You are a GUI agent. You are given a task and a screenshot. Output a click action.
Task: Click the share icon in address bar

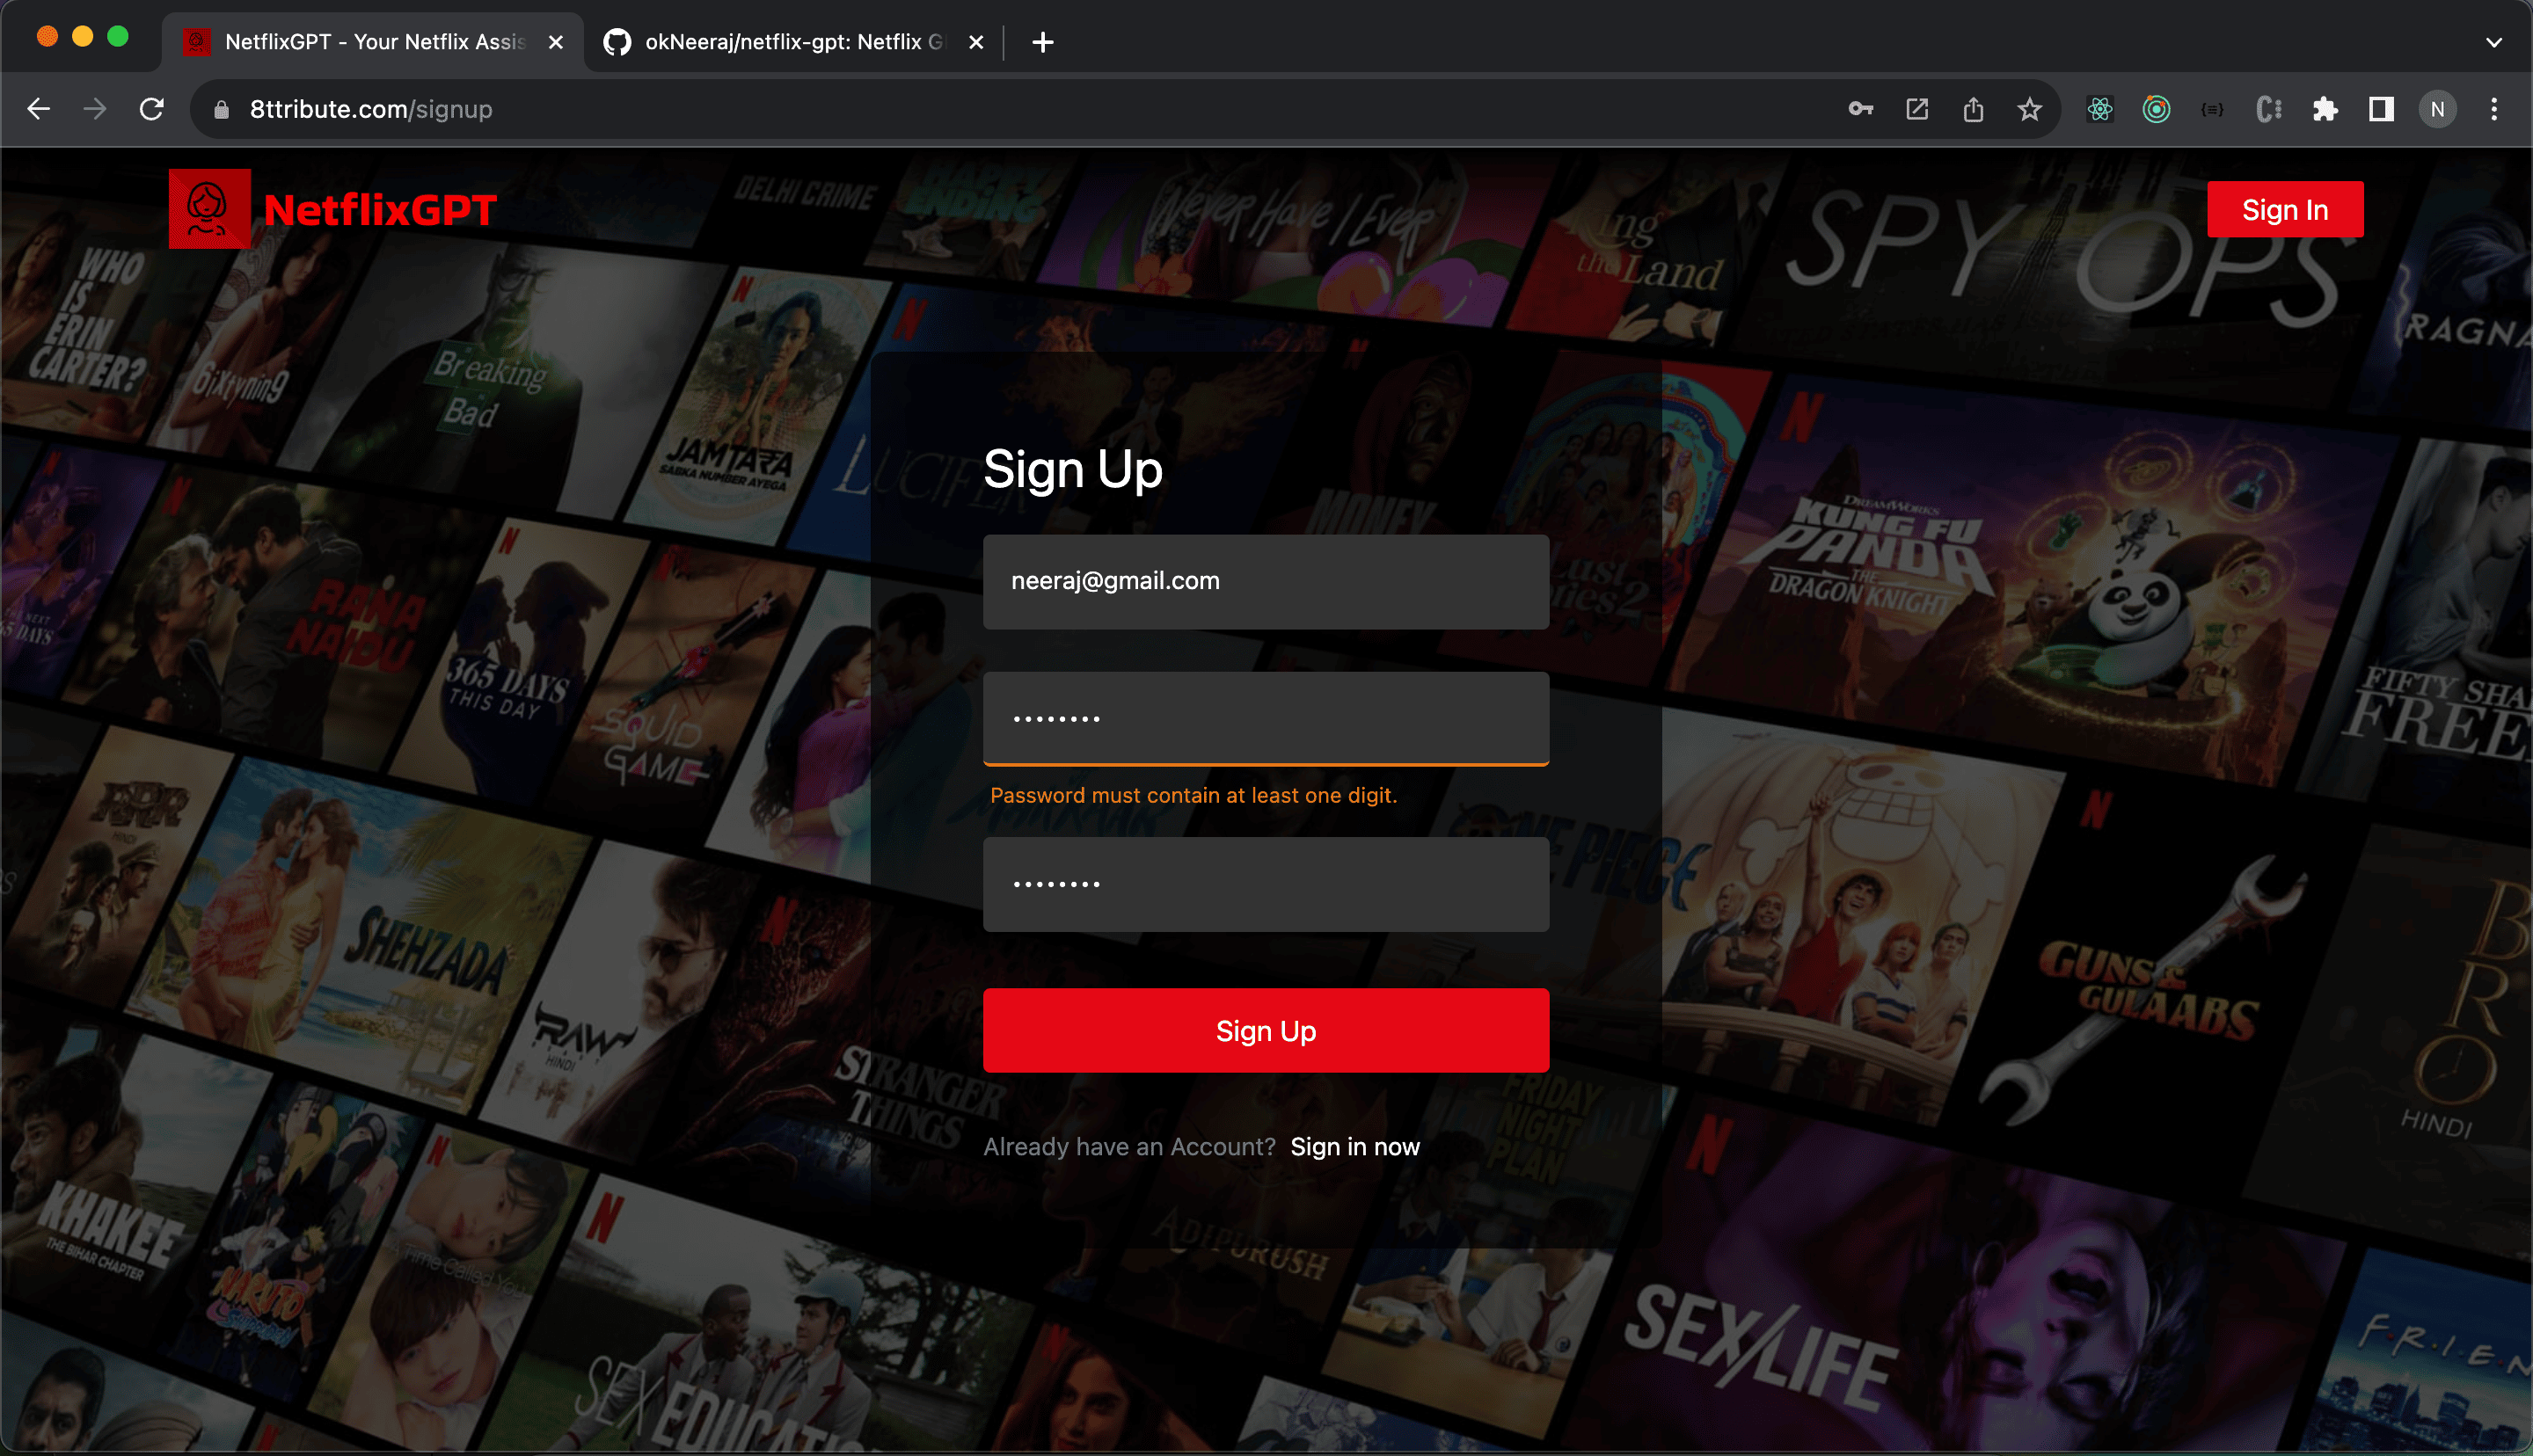(1973, 109)
